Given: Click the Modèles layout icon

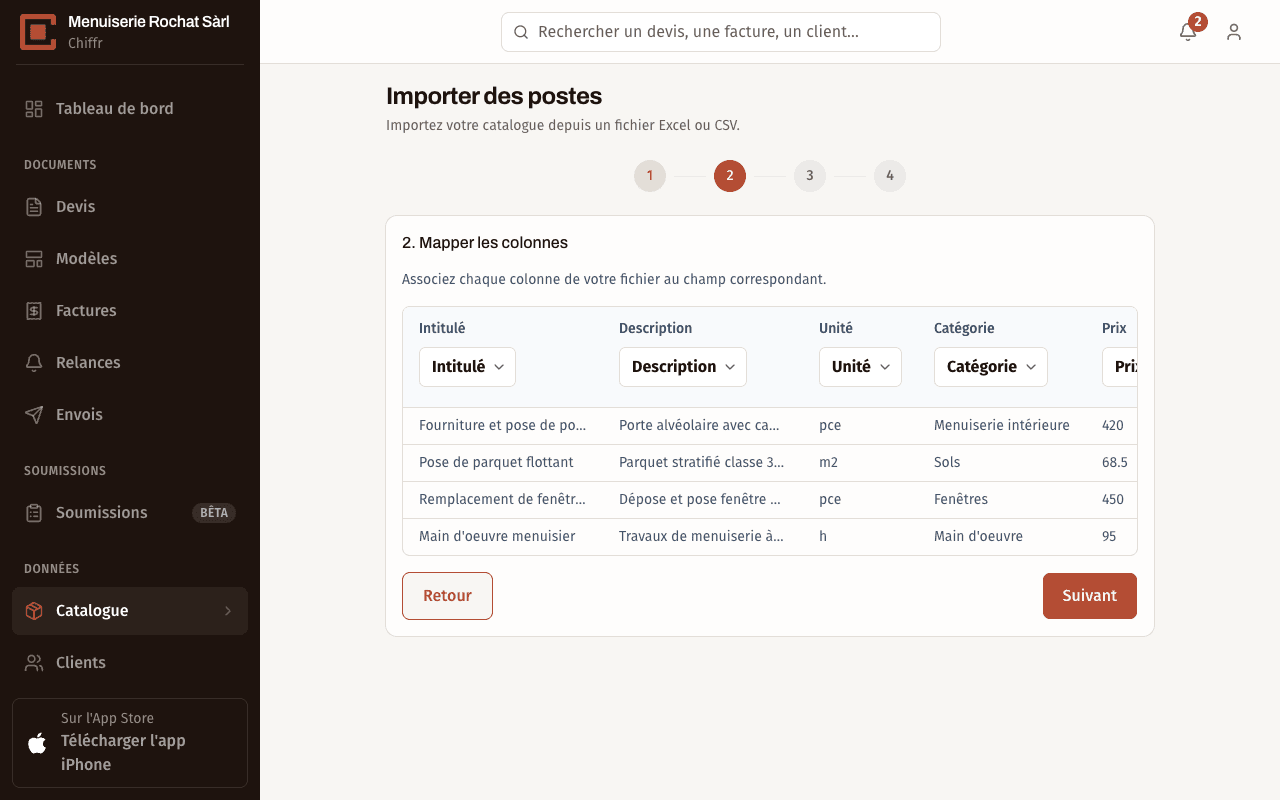Looking at the screenshot, I should (x=34, y=259).
